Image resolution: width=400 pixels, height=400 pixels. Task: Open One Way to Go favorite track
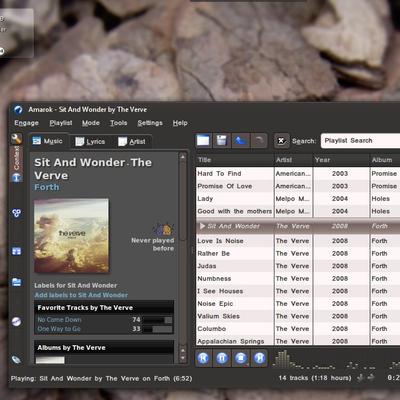pos(59,329)
